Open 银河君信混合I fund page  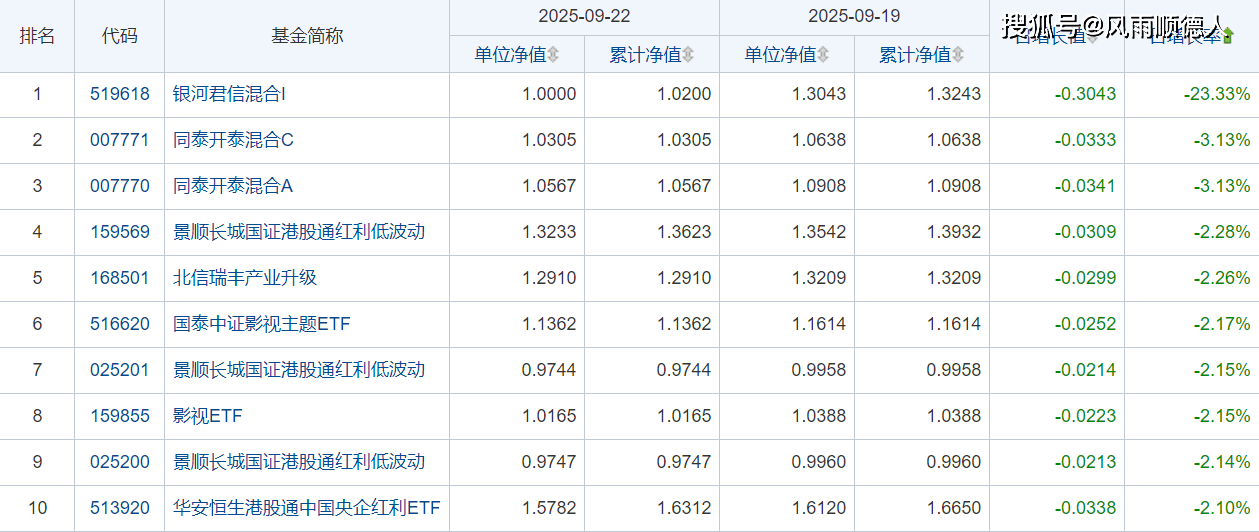(230, 94)
